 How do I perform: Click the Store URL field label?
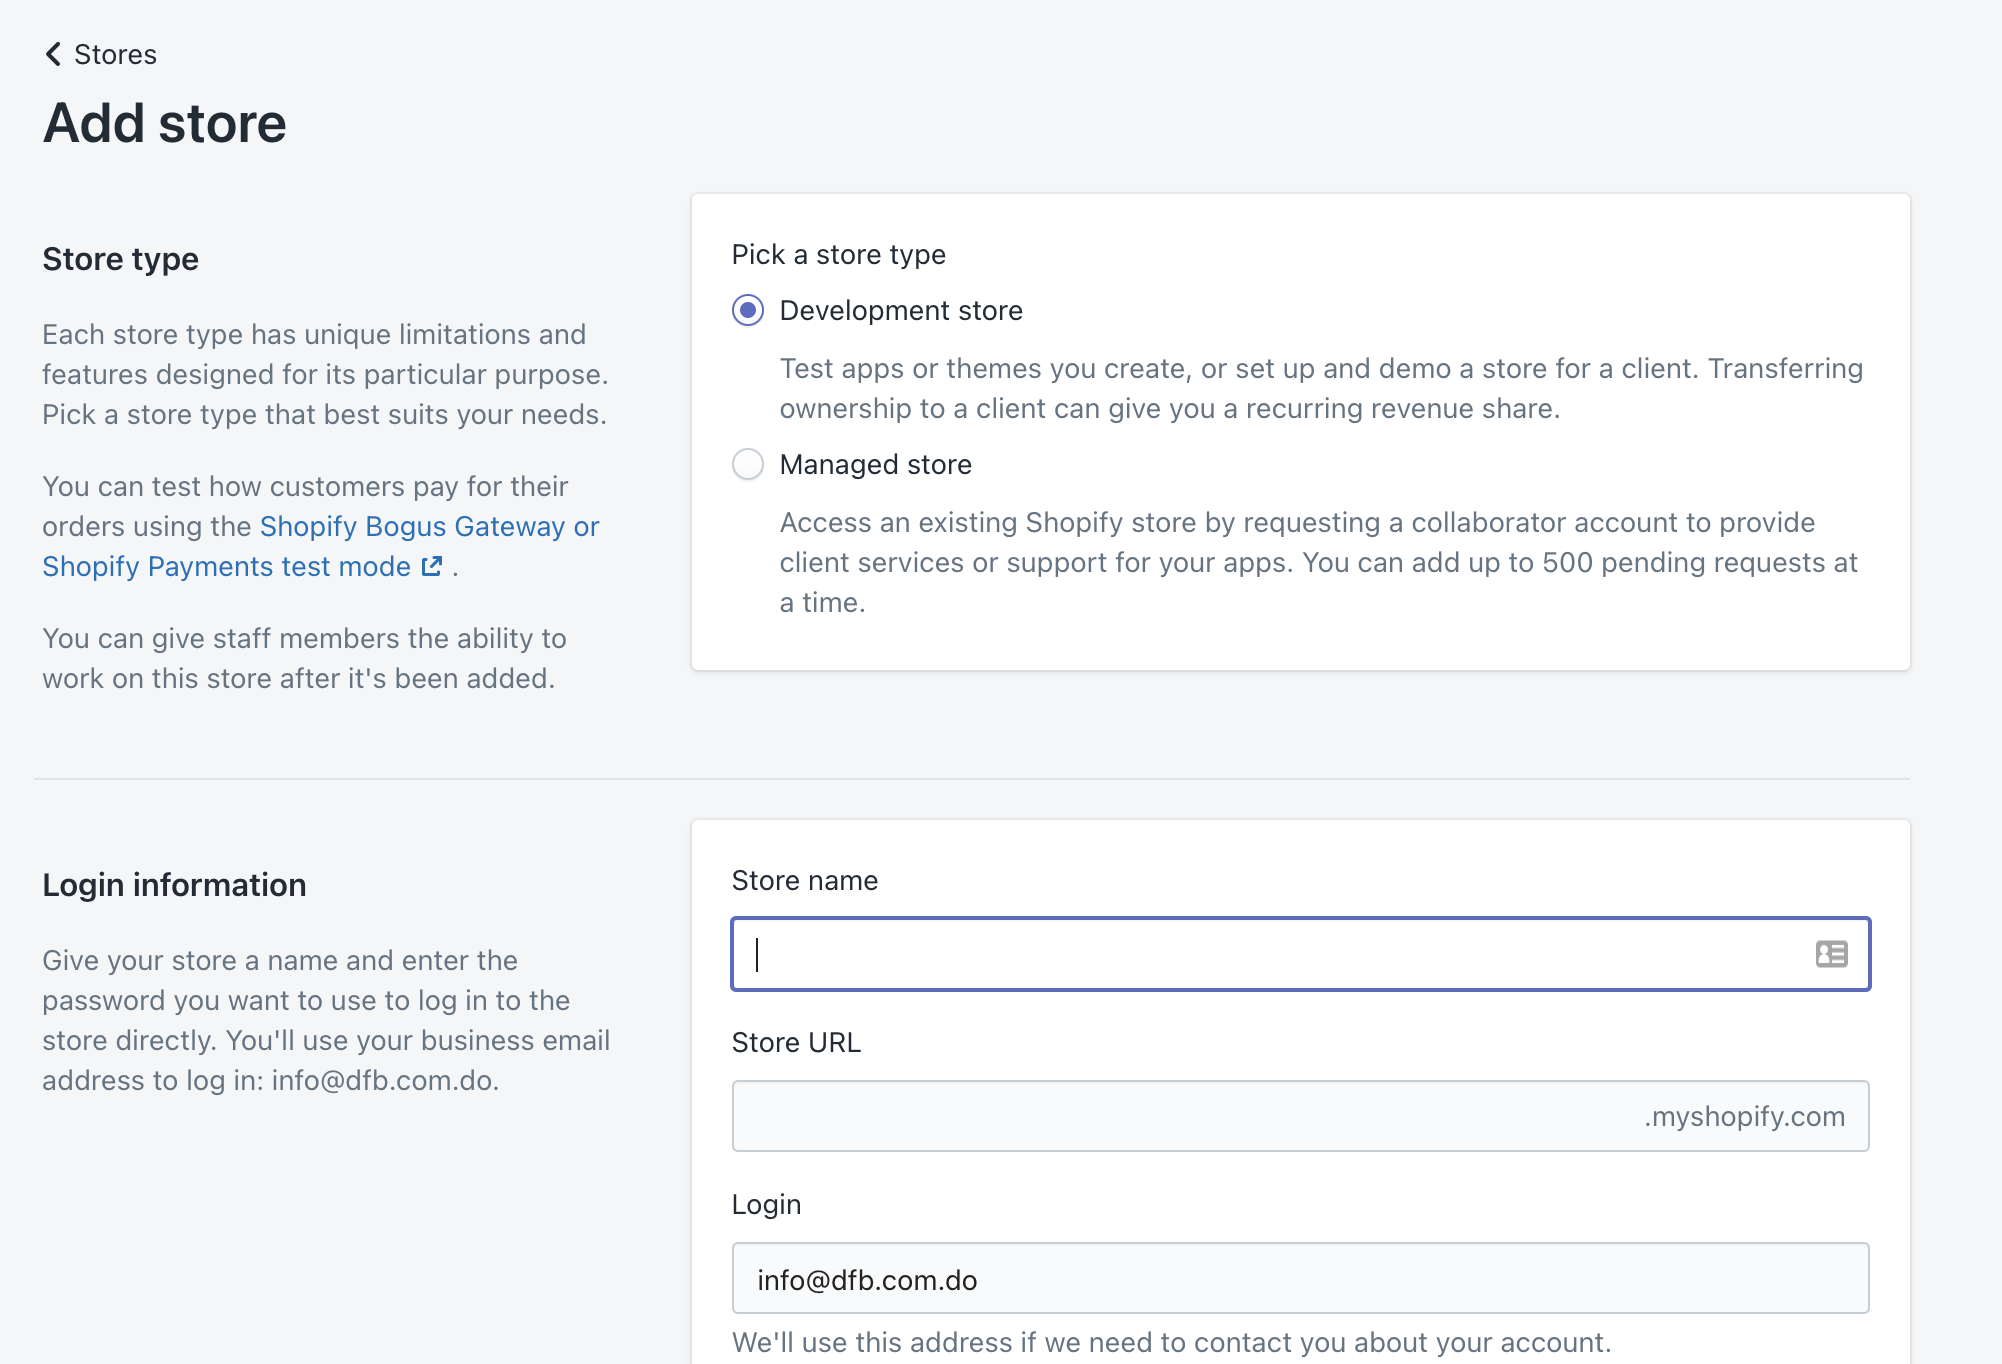click(796, 1043)
